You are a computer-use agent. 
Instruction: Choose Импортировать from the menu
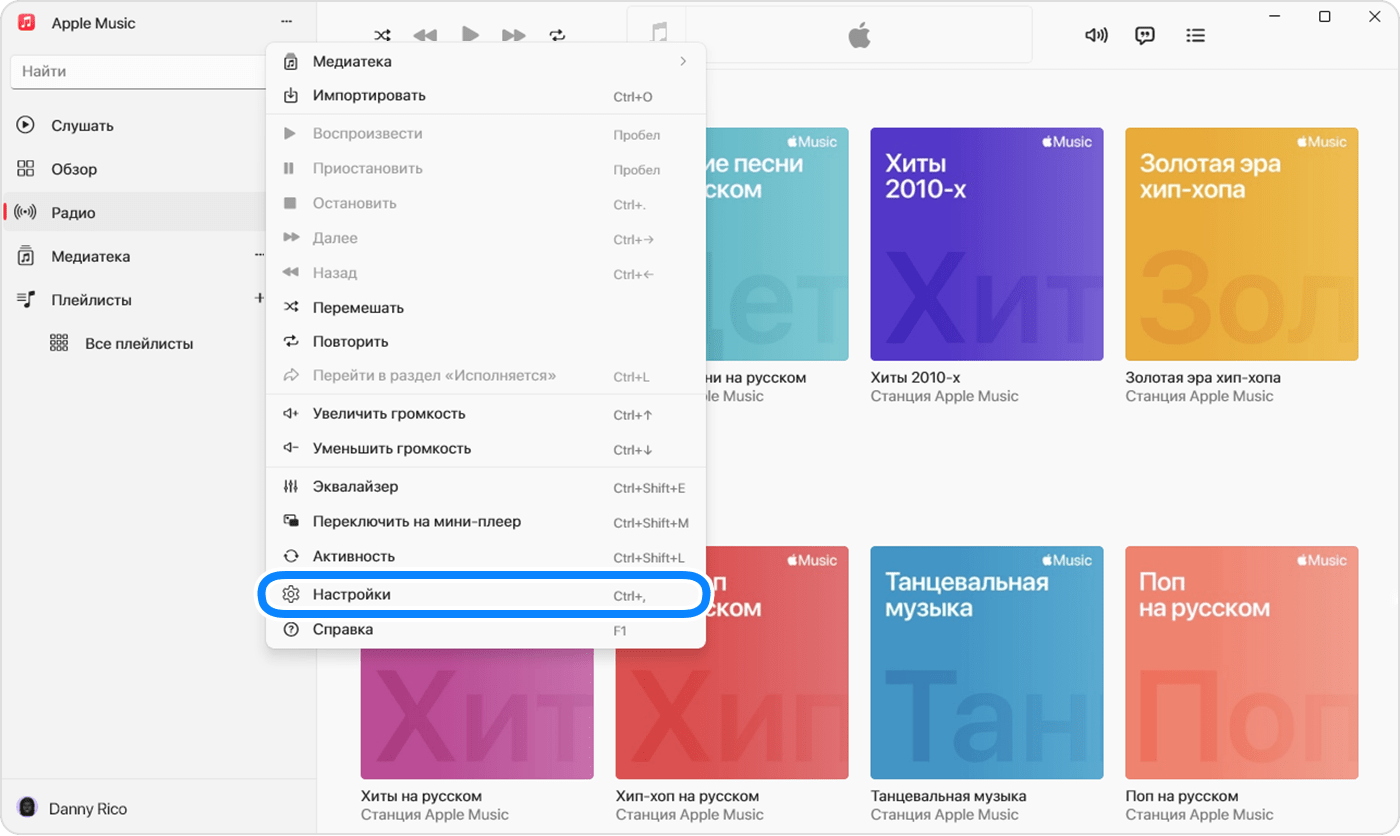486,96
